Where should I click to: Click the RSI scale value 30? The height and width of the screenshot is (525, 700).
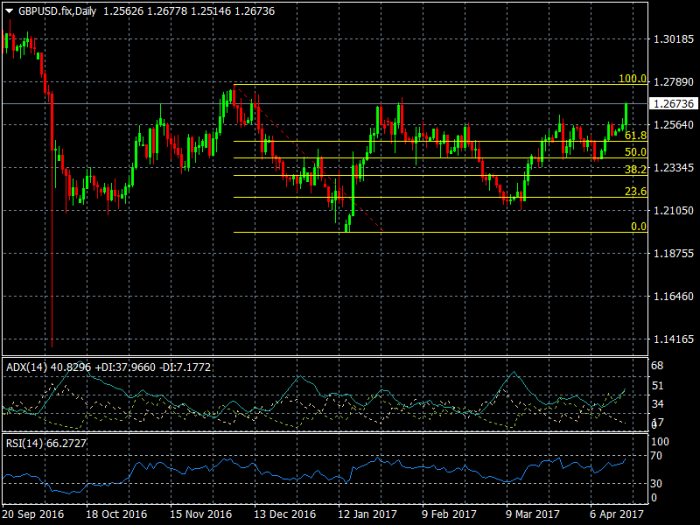pos(657,483)
